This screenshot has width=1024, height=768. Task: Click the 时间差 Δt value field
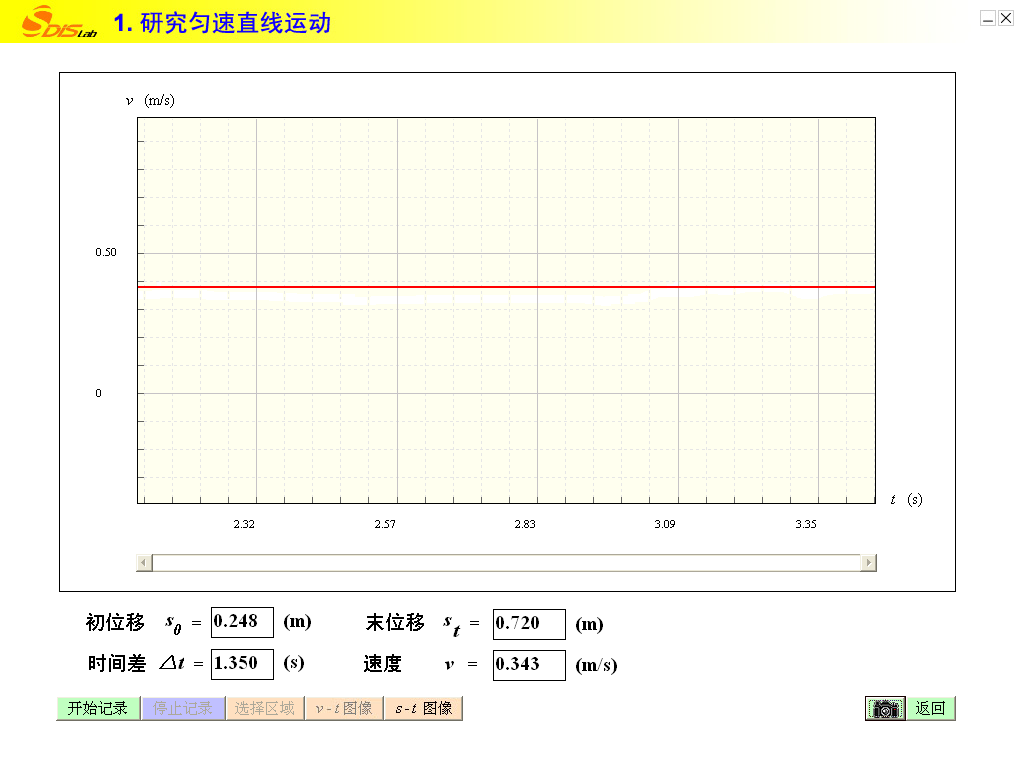pos(242,663)
